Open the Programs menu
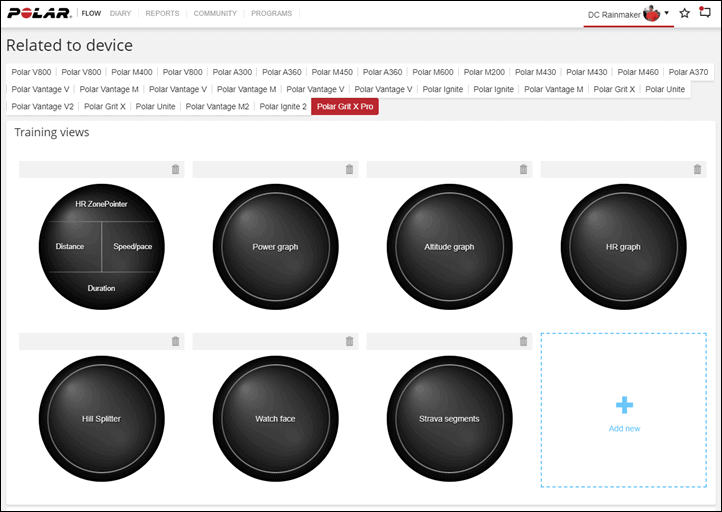Viewport: 722px width, 512px height. tap(272, 13)
